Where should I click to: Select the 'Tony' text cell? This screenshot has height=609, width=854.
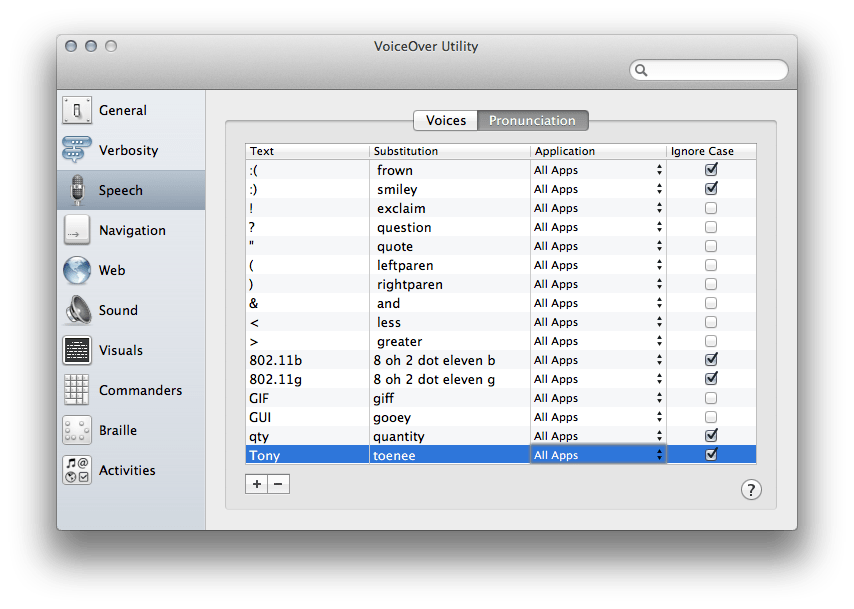pos(307,455)
